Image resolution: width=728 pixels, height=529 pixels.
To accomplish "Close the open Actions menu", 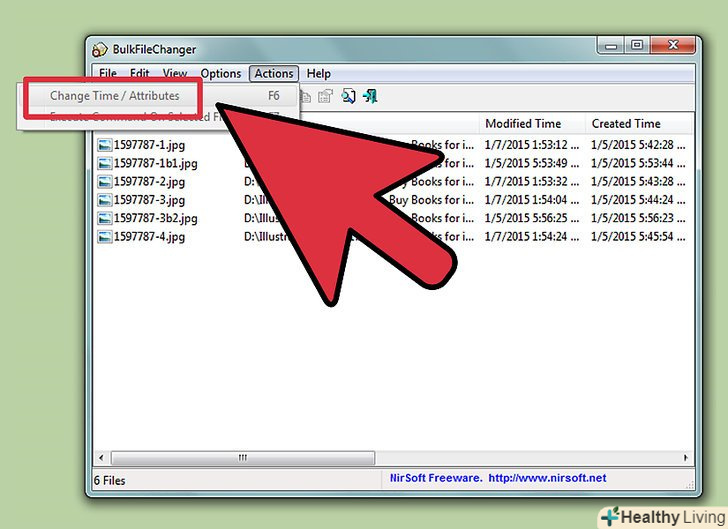I will [x=273, y=73].
